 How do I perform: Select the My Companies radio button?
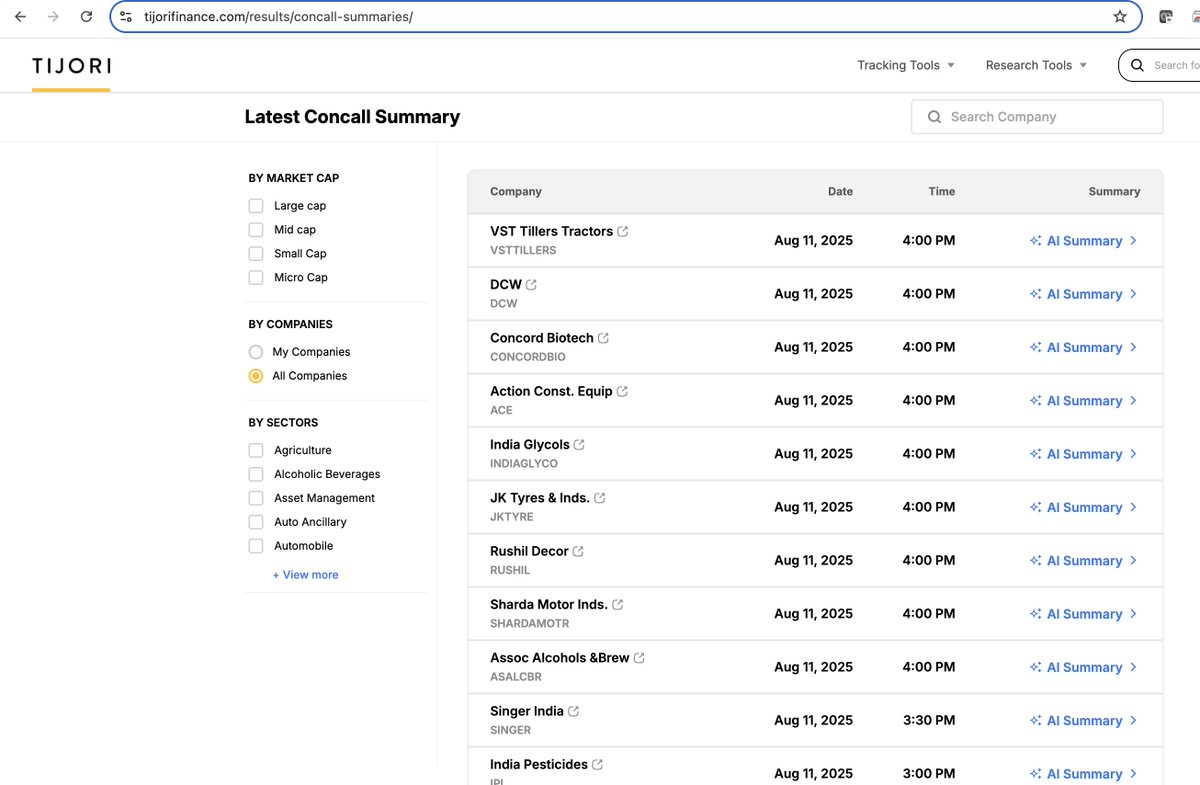coord(256,352)
